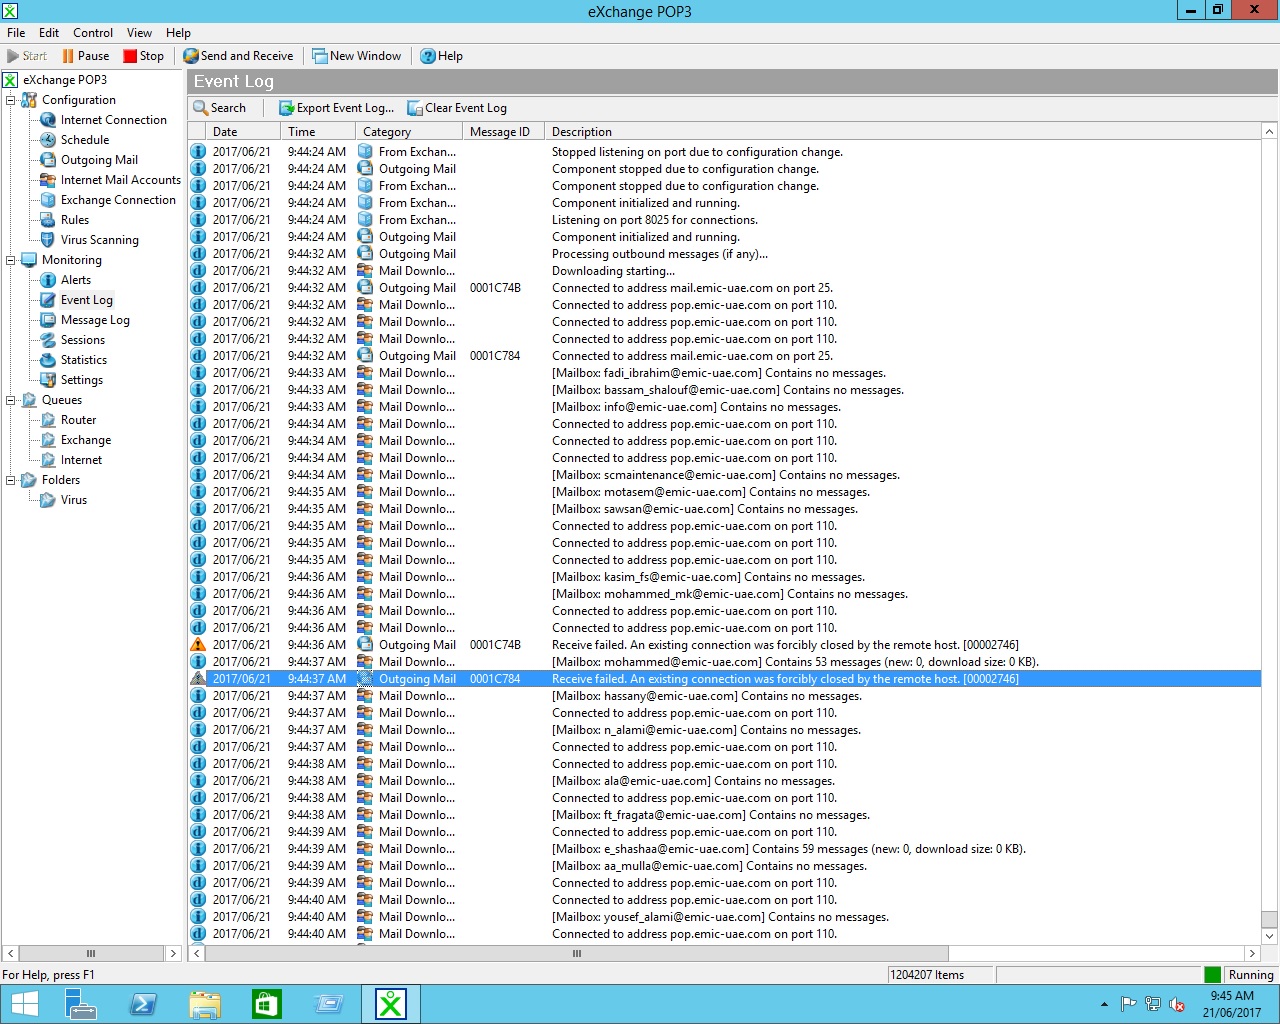Click the Export Event Log icon

[x=286, y=108]
